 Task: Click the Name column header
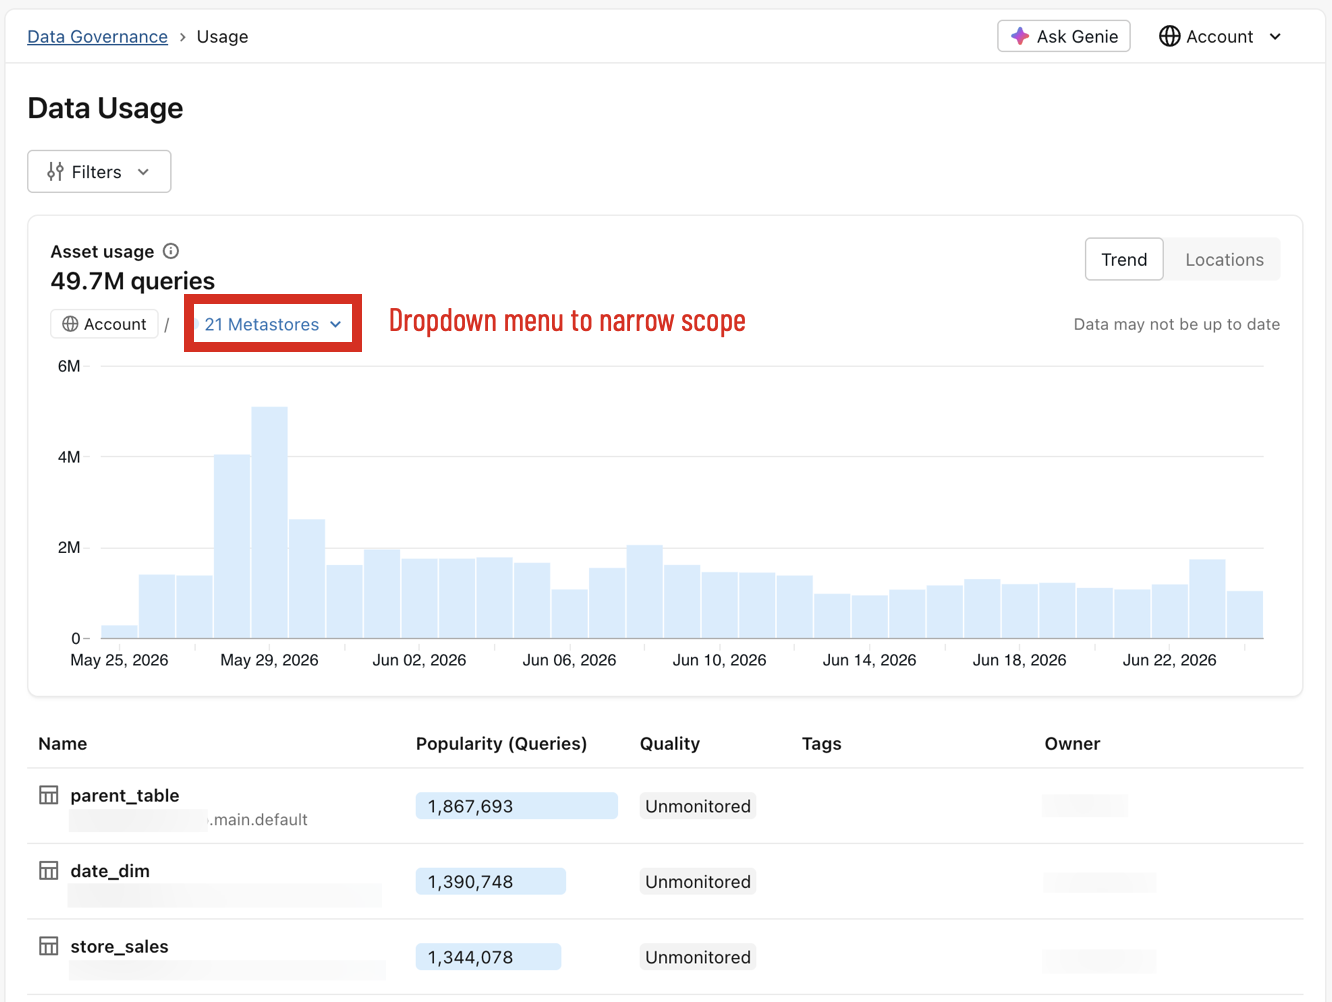63,744
